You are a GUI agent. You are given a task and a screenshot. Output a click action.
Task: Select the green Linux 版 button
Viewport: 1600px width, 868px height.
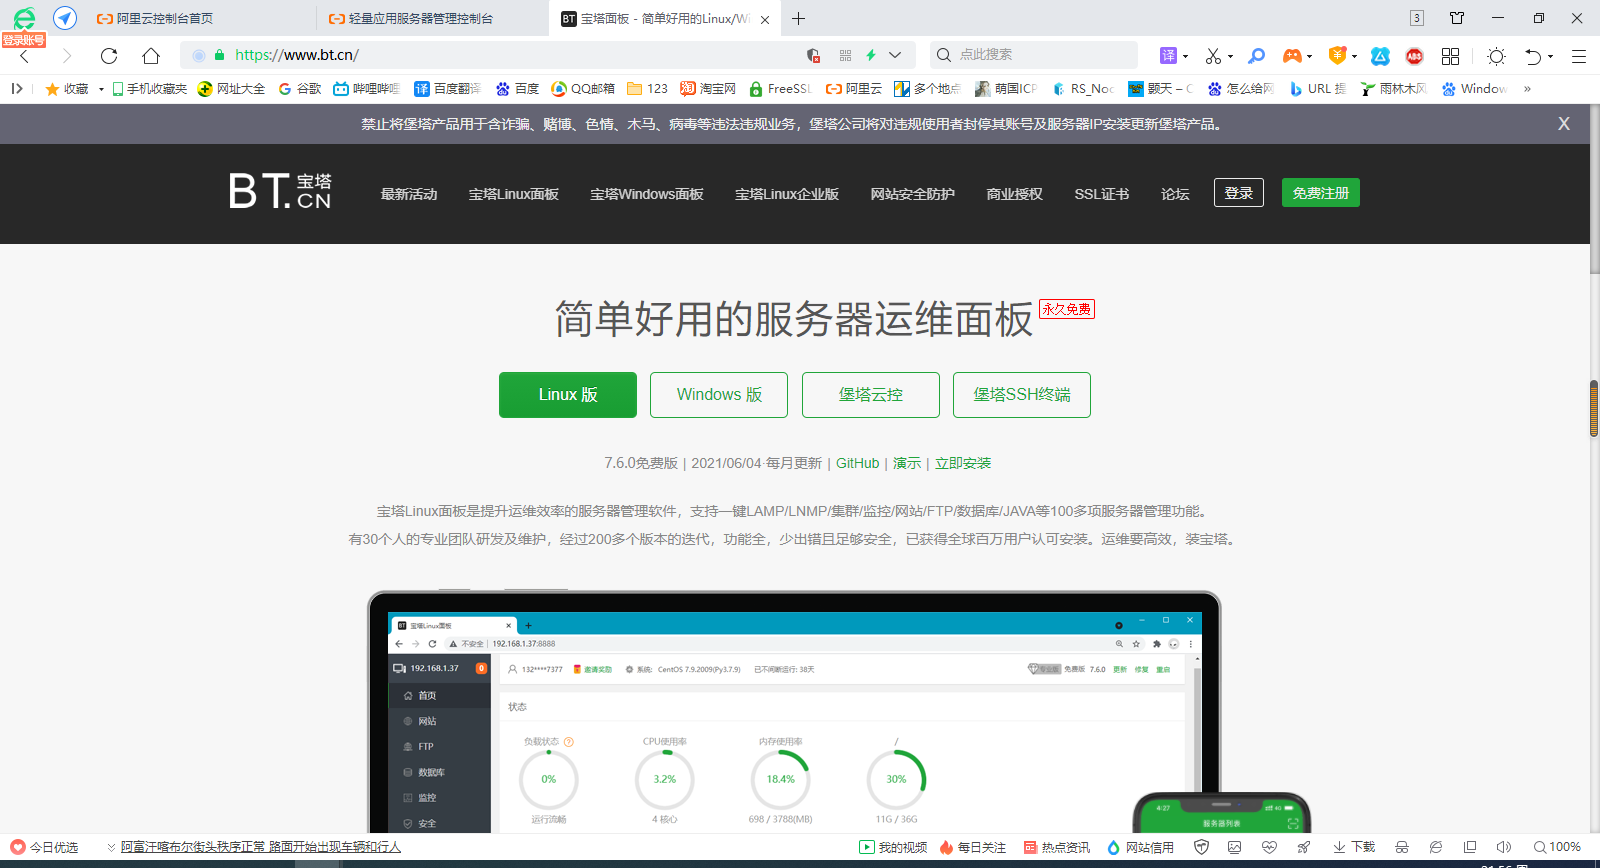[x=568, y=395]
